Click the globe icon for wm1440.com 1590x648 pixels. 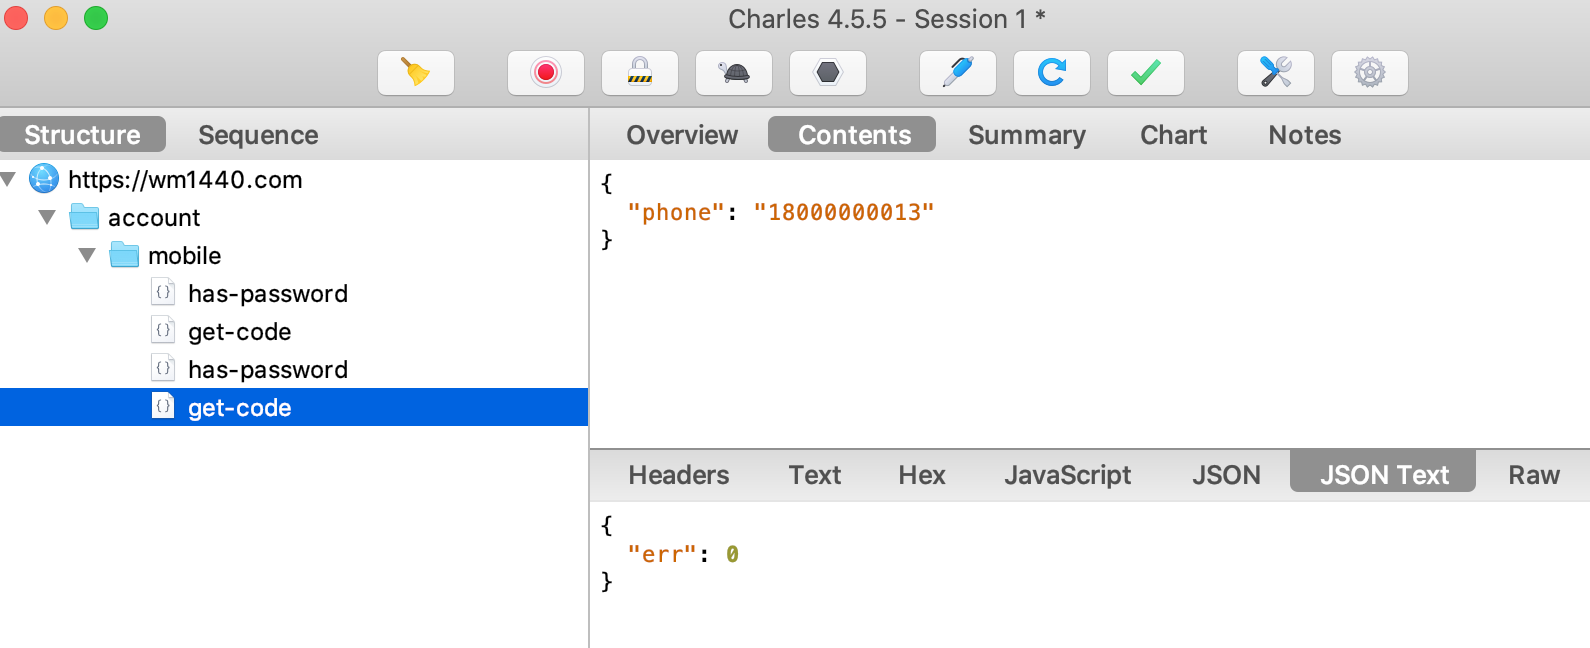click(44, 178)
